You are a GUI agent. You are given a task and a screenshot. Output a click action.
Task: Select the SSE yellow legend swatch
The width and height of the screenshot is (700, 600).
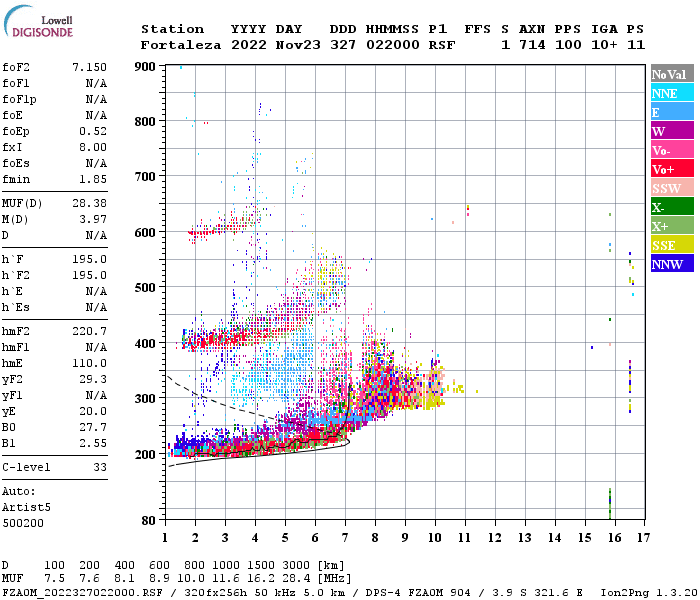pyautogui.click(x=672, y=245)
